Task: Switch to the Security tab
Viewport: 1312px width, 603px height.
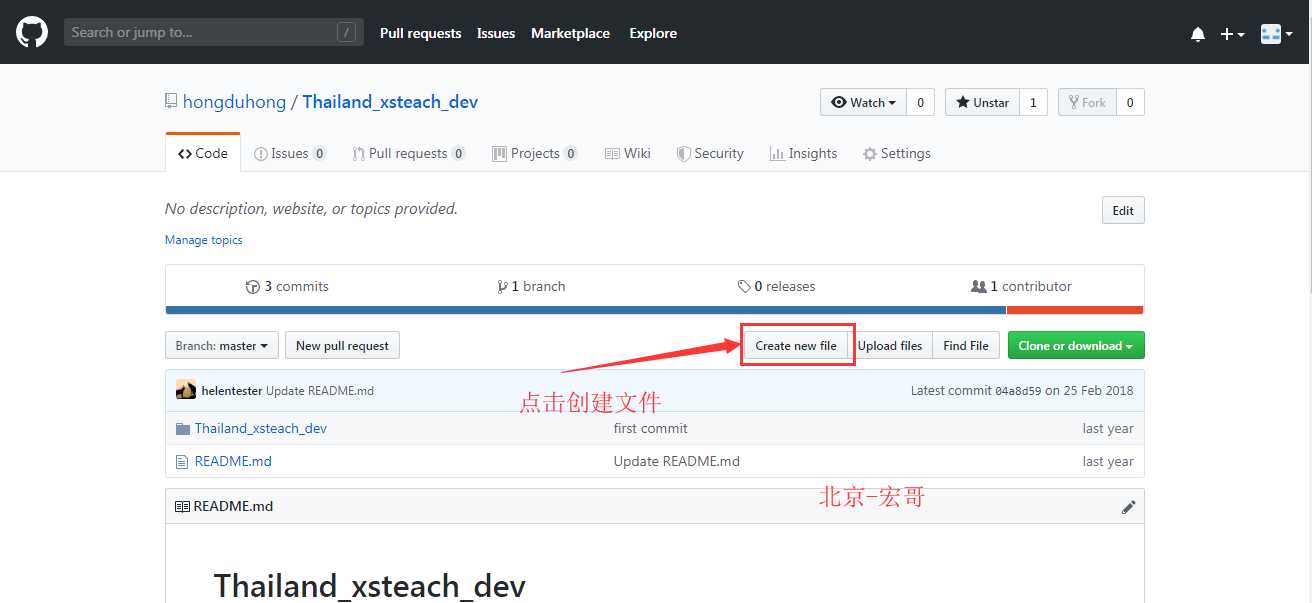Action: click(710, 153)
